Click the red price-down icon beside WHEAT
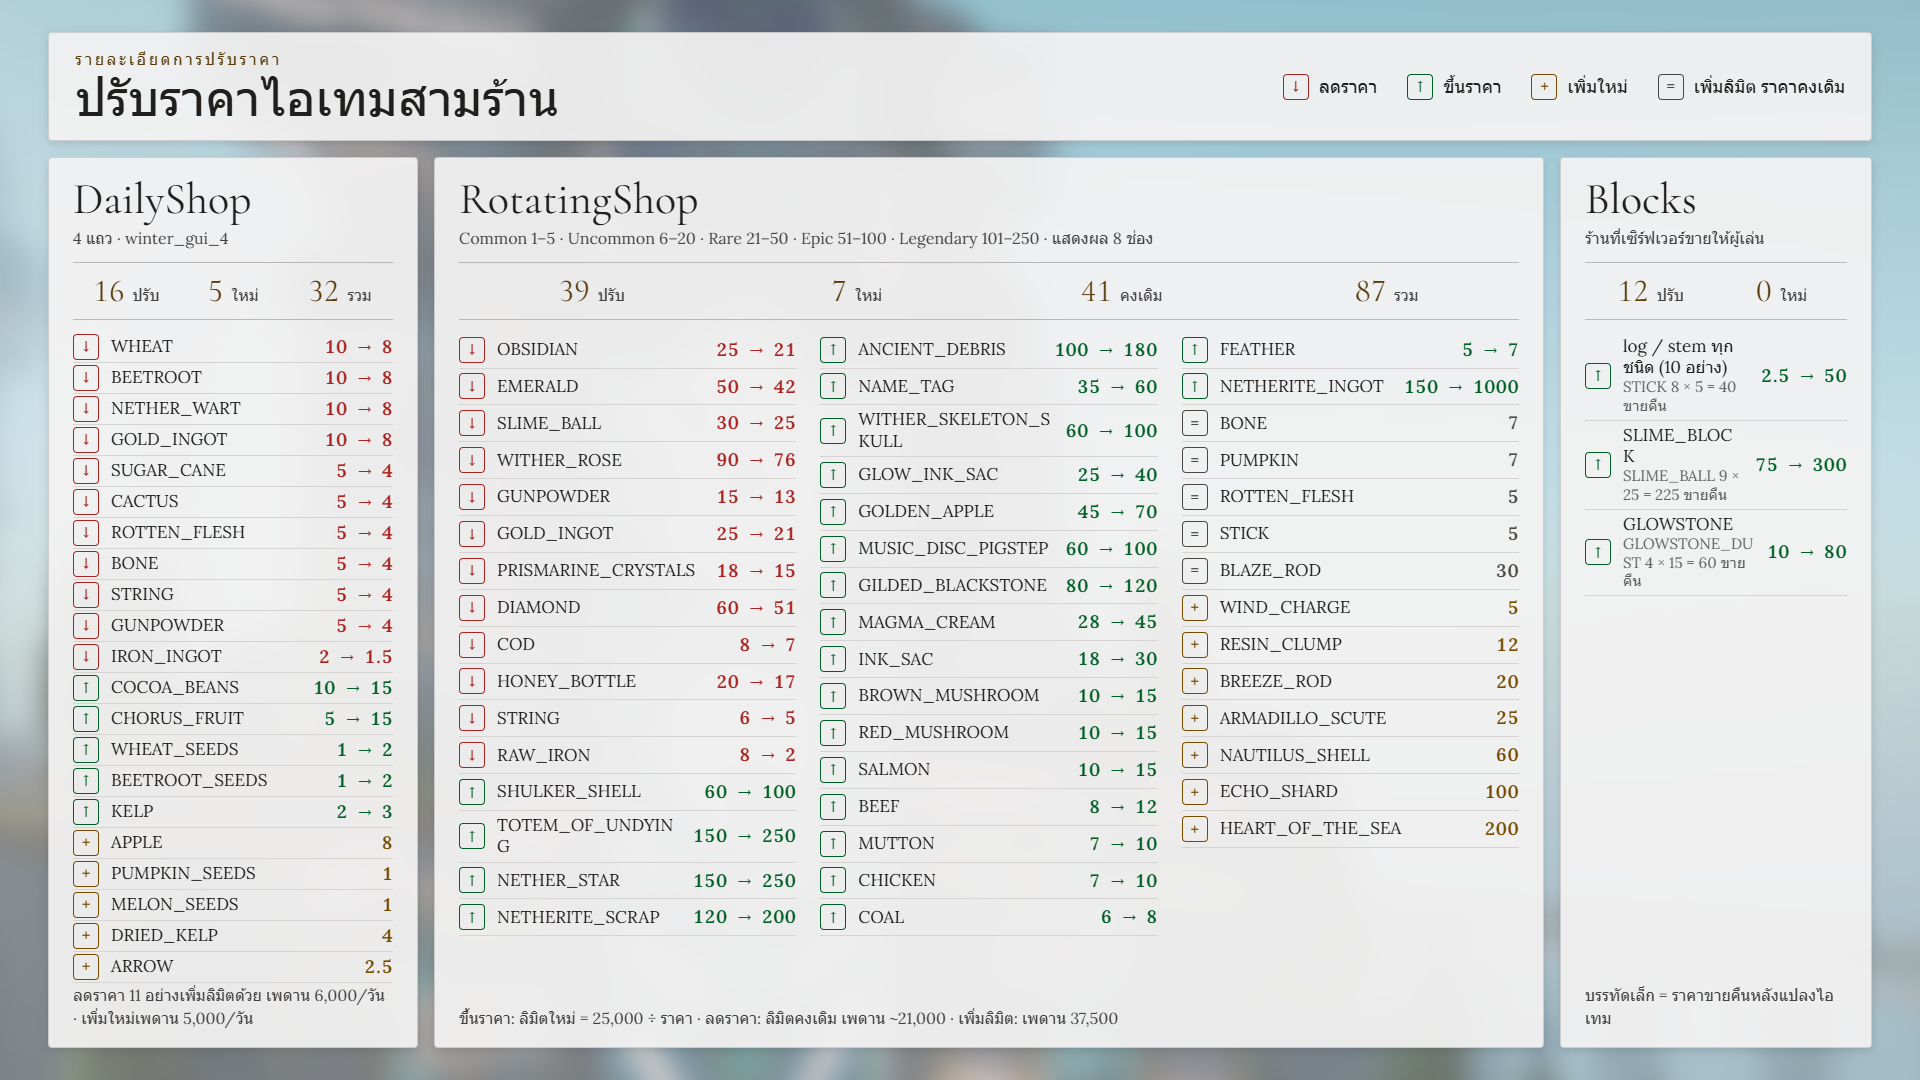This screenshot has height=1080, width=1920. pos(86,347)
